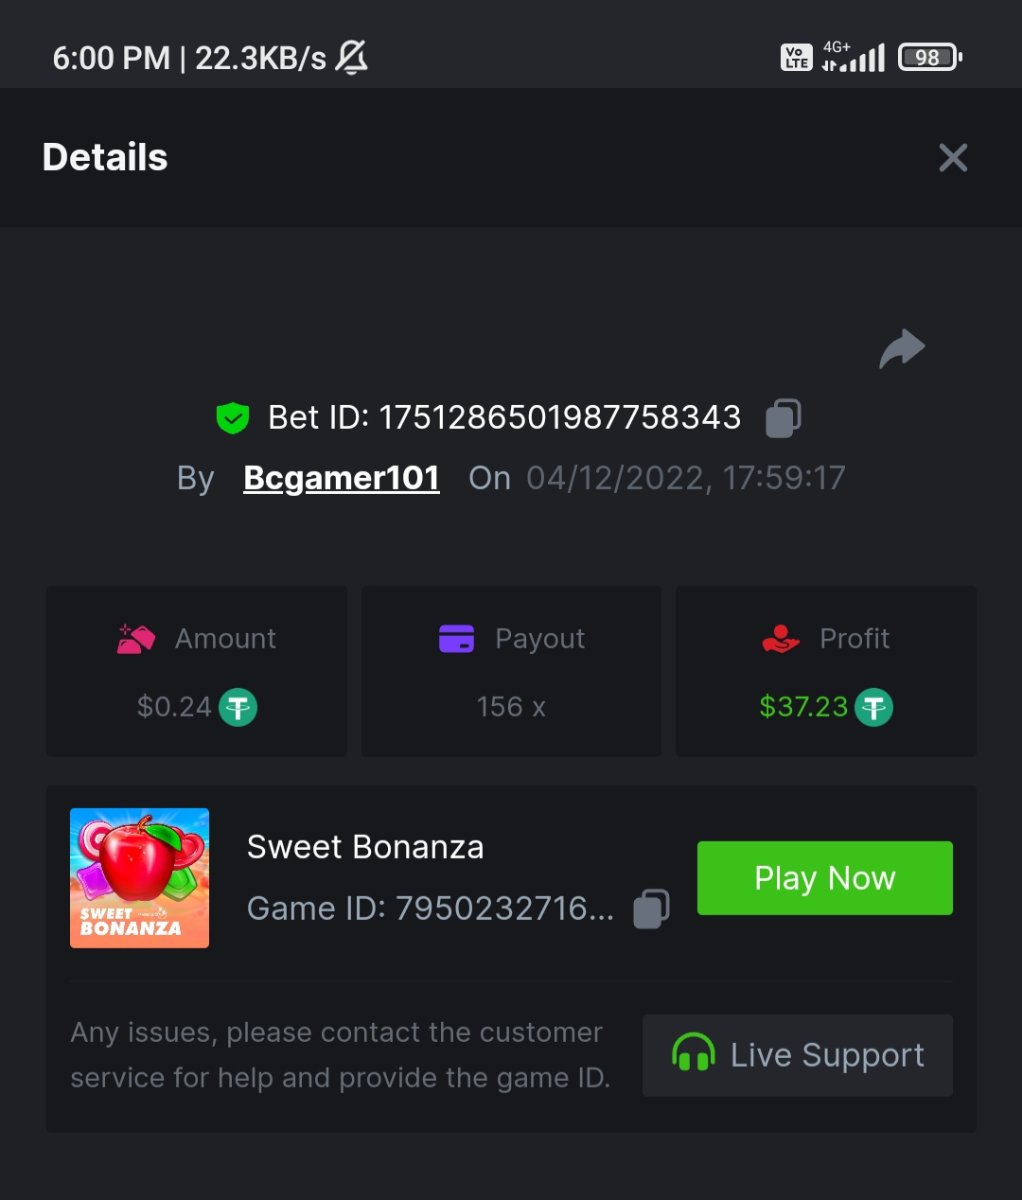Copy the Bet ID
Viewport: 1022px width, 1200px height.
783,418
